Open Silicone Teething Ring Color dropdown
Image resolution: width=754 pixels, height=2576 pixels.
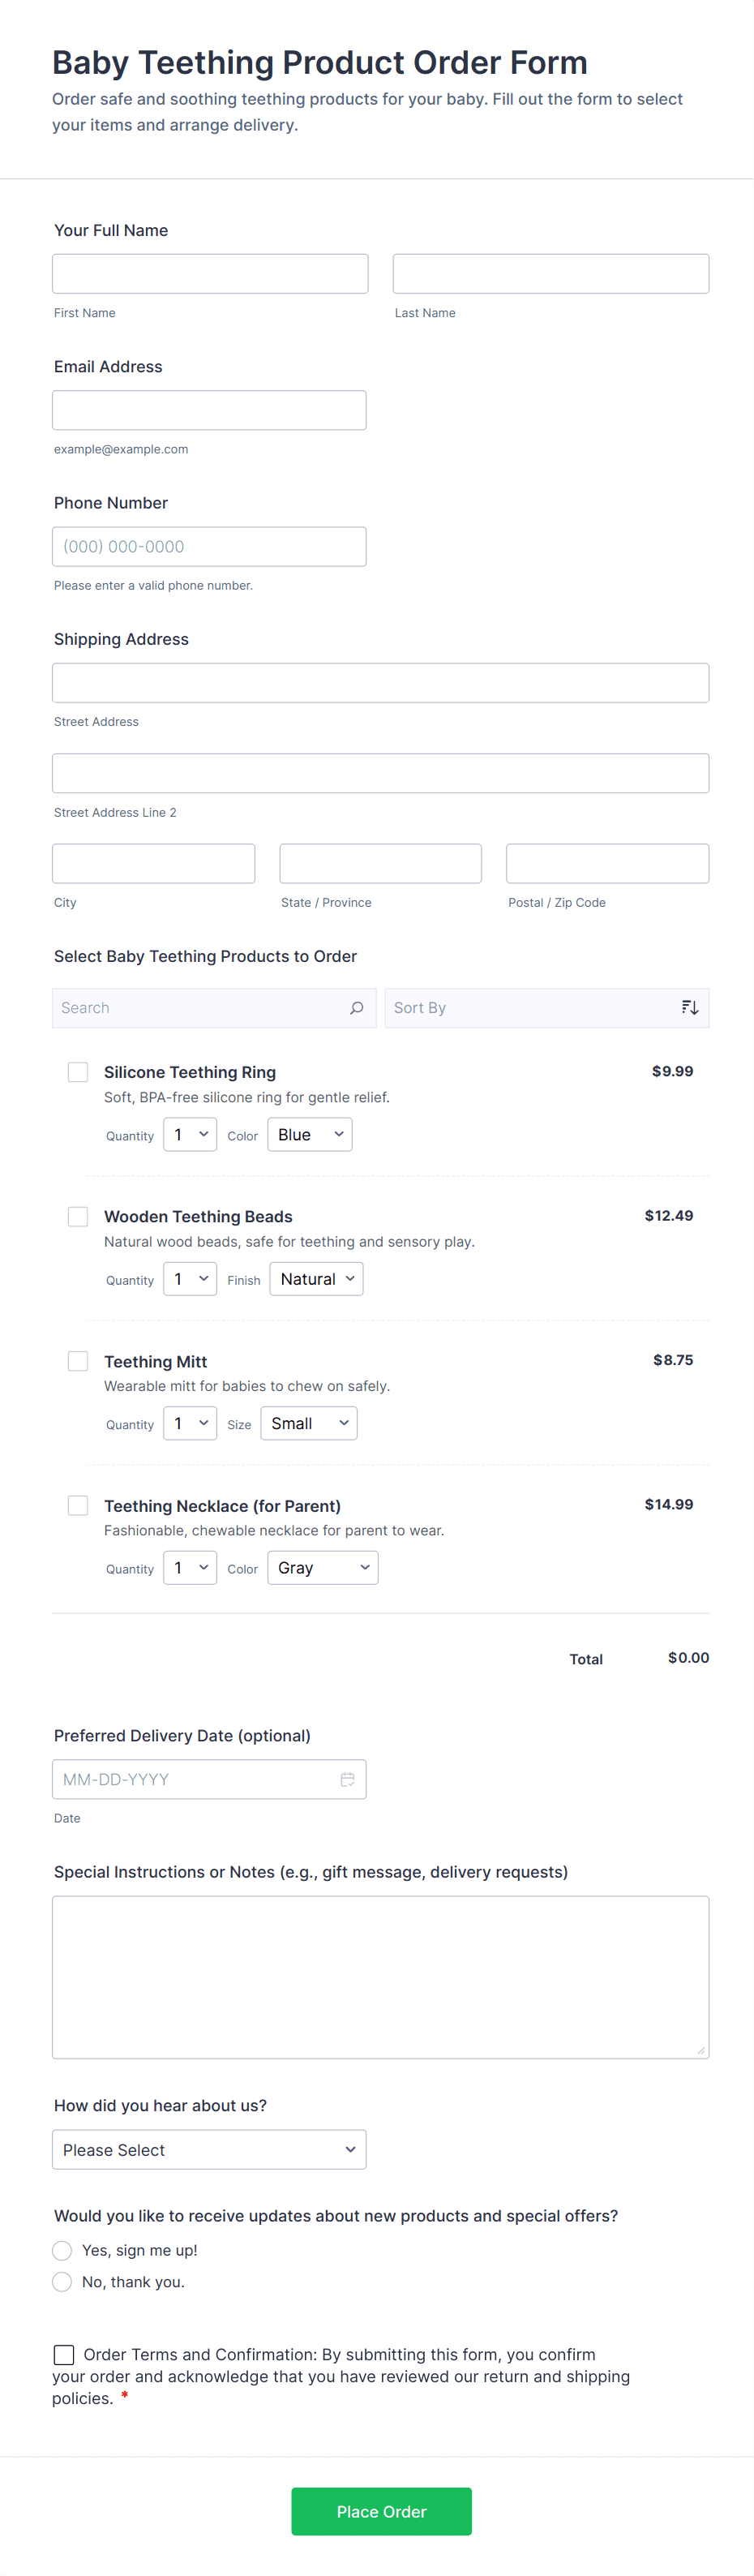pos(310,1135)
